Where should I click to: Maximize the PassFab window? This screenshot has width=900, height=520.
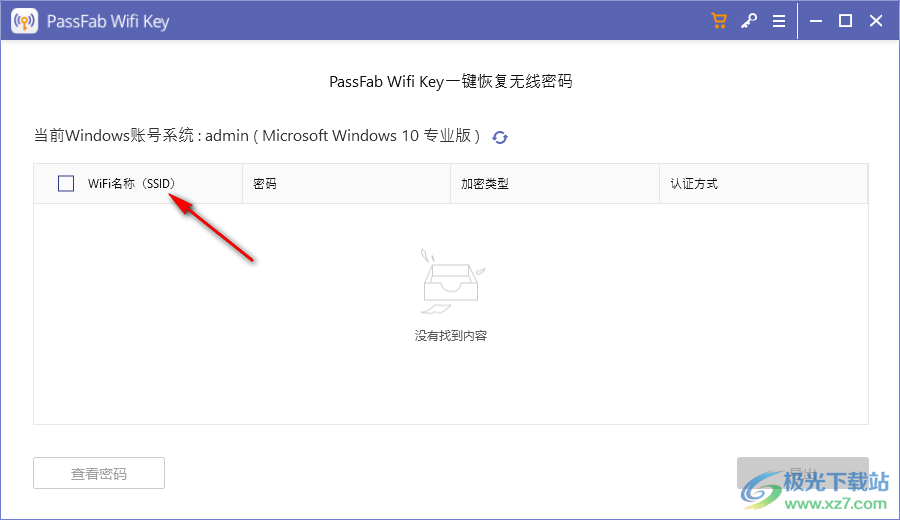coord(845,21)
